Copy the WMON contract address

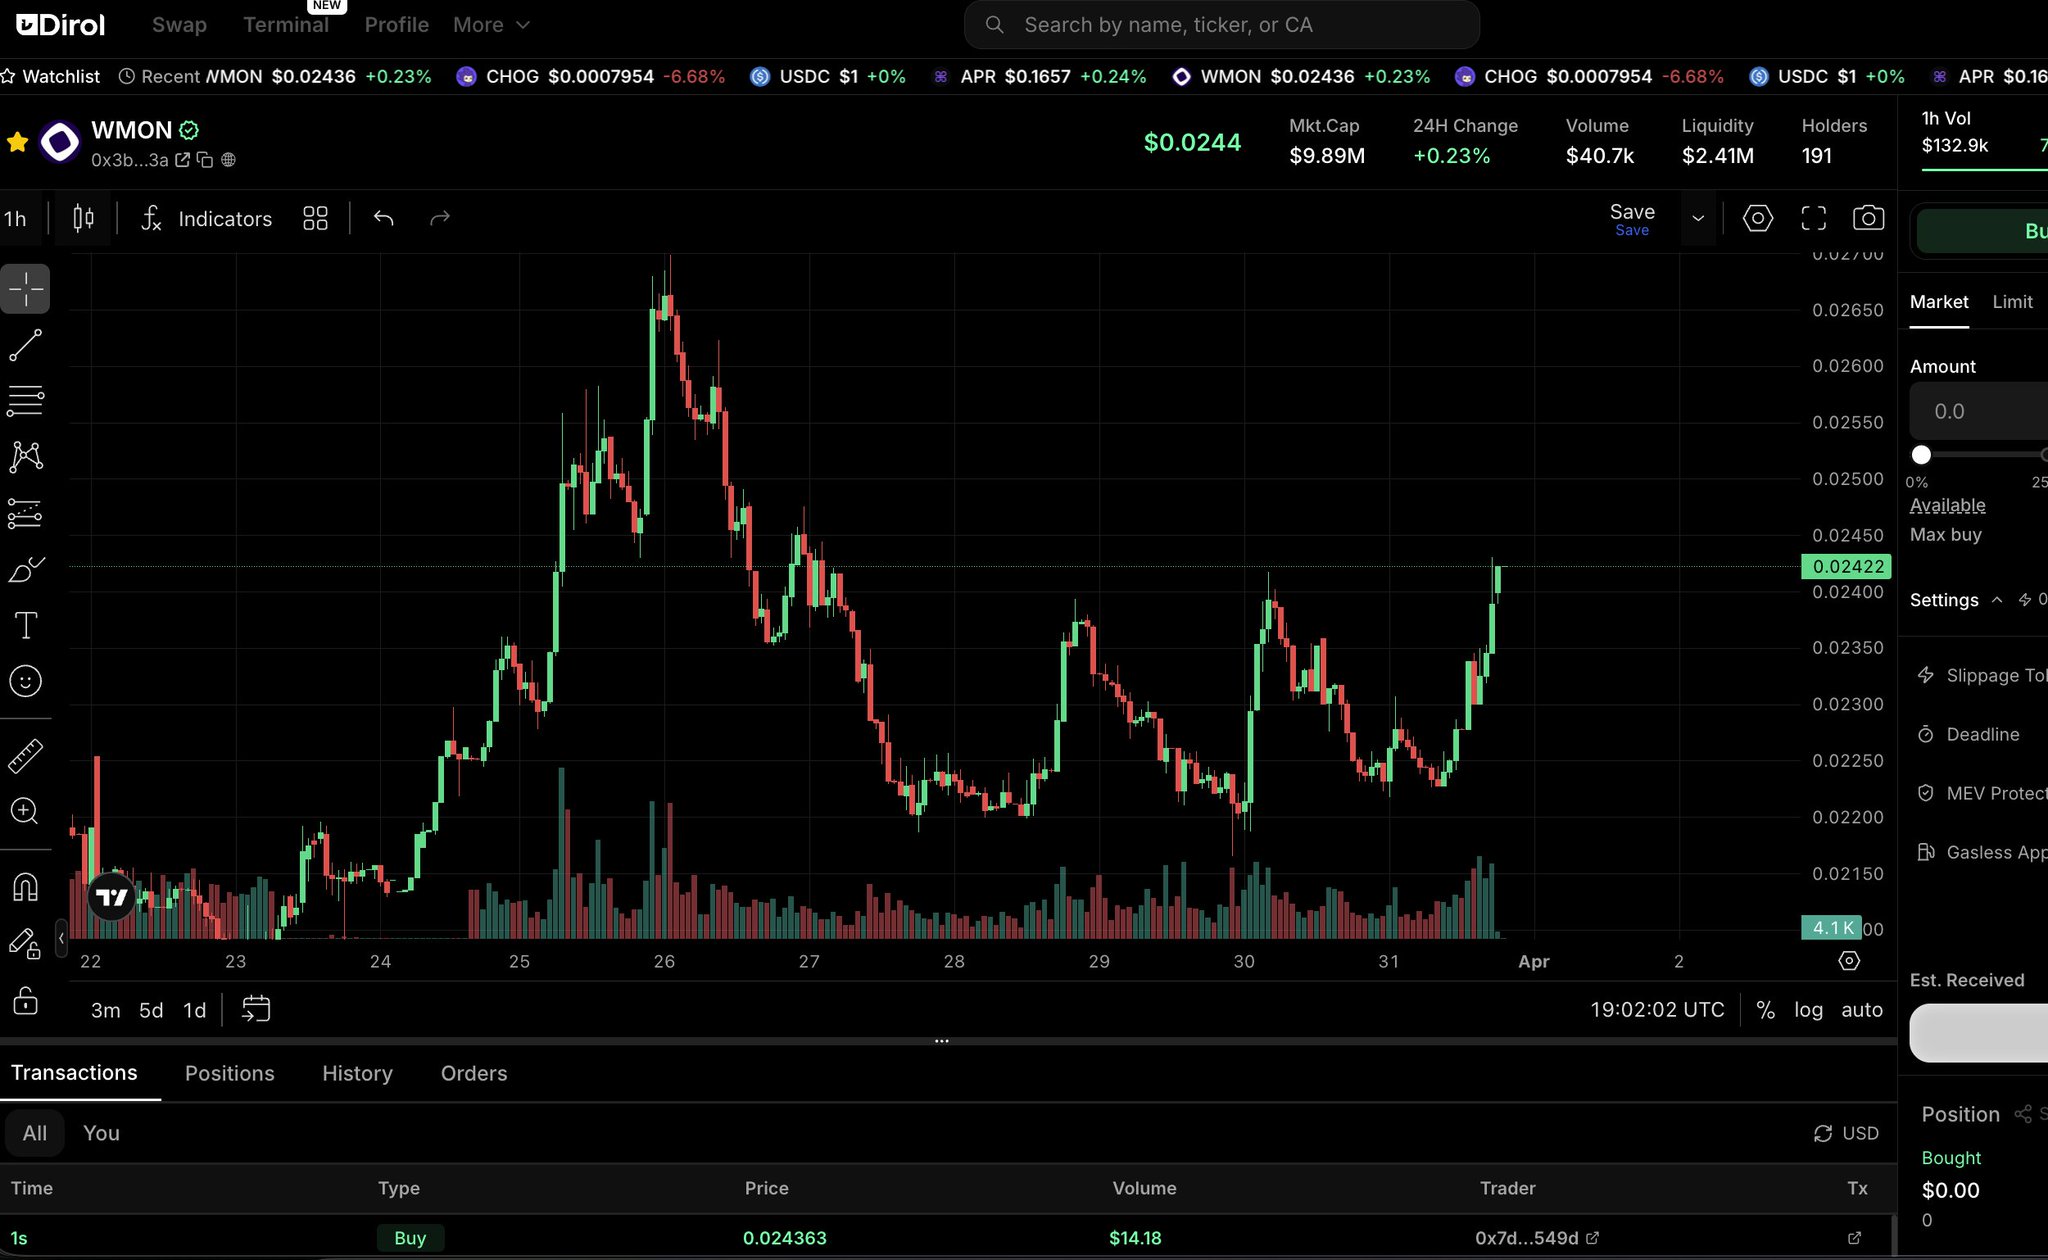tap(205, 160)
